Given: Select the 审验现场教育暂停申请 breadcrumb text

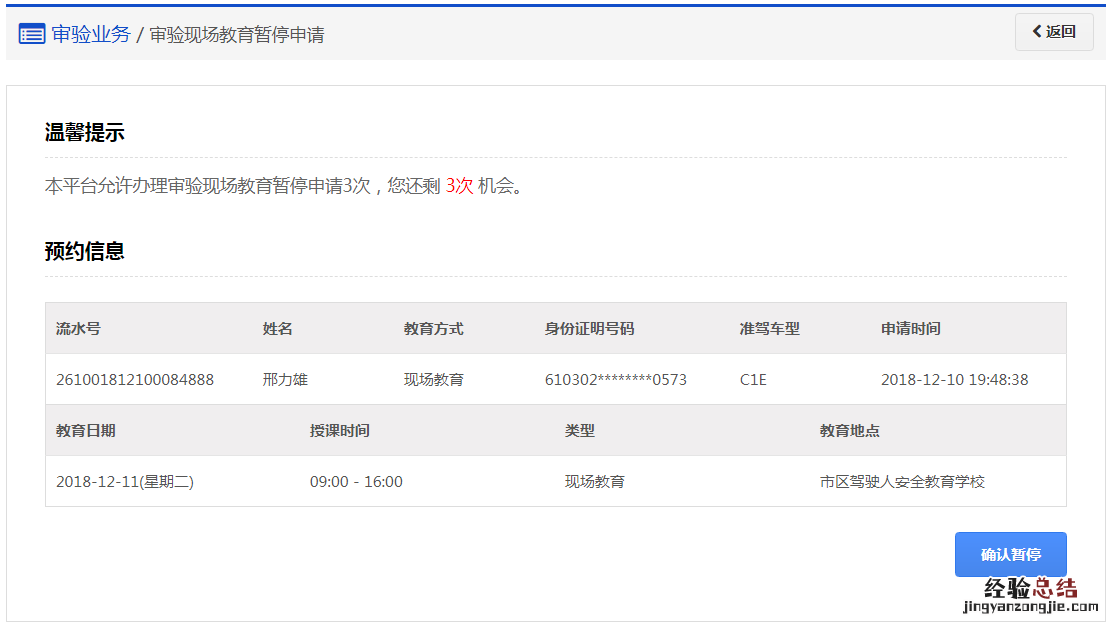Looking at the screenshot, I should (237, 35).
